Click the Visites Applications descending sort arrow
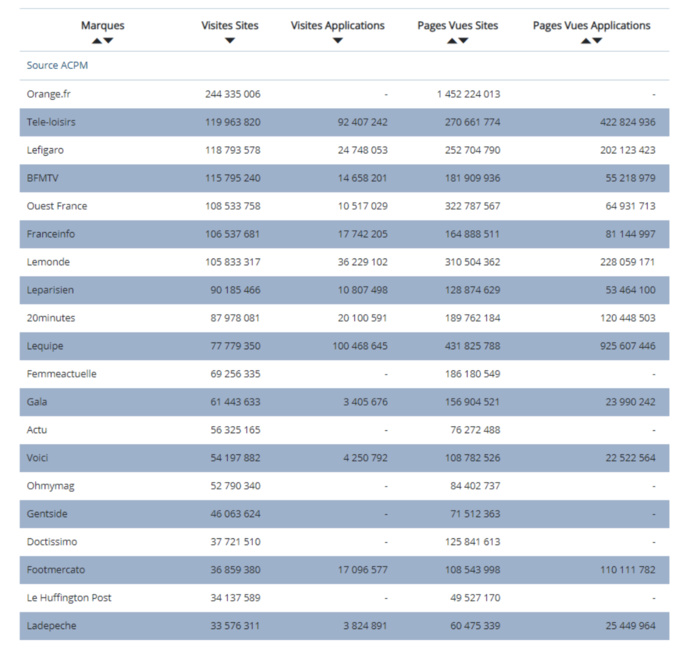 [x=338, y=41]
